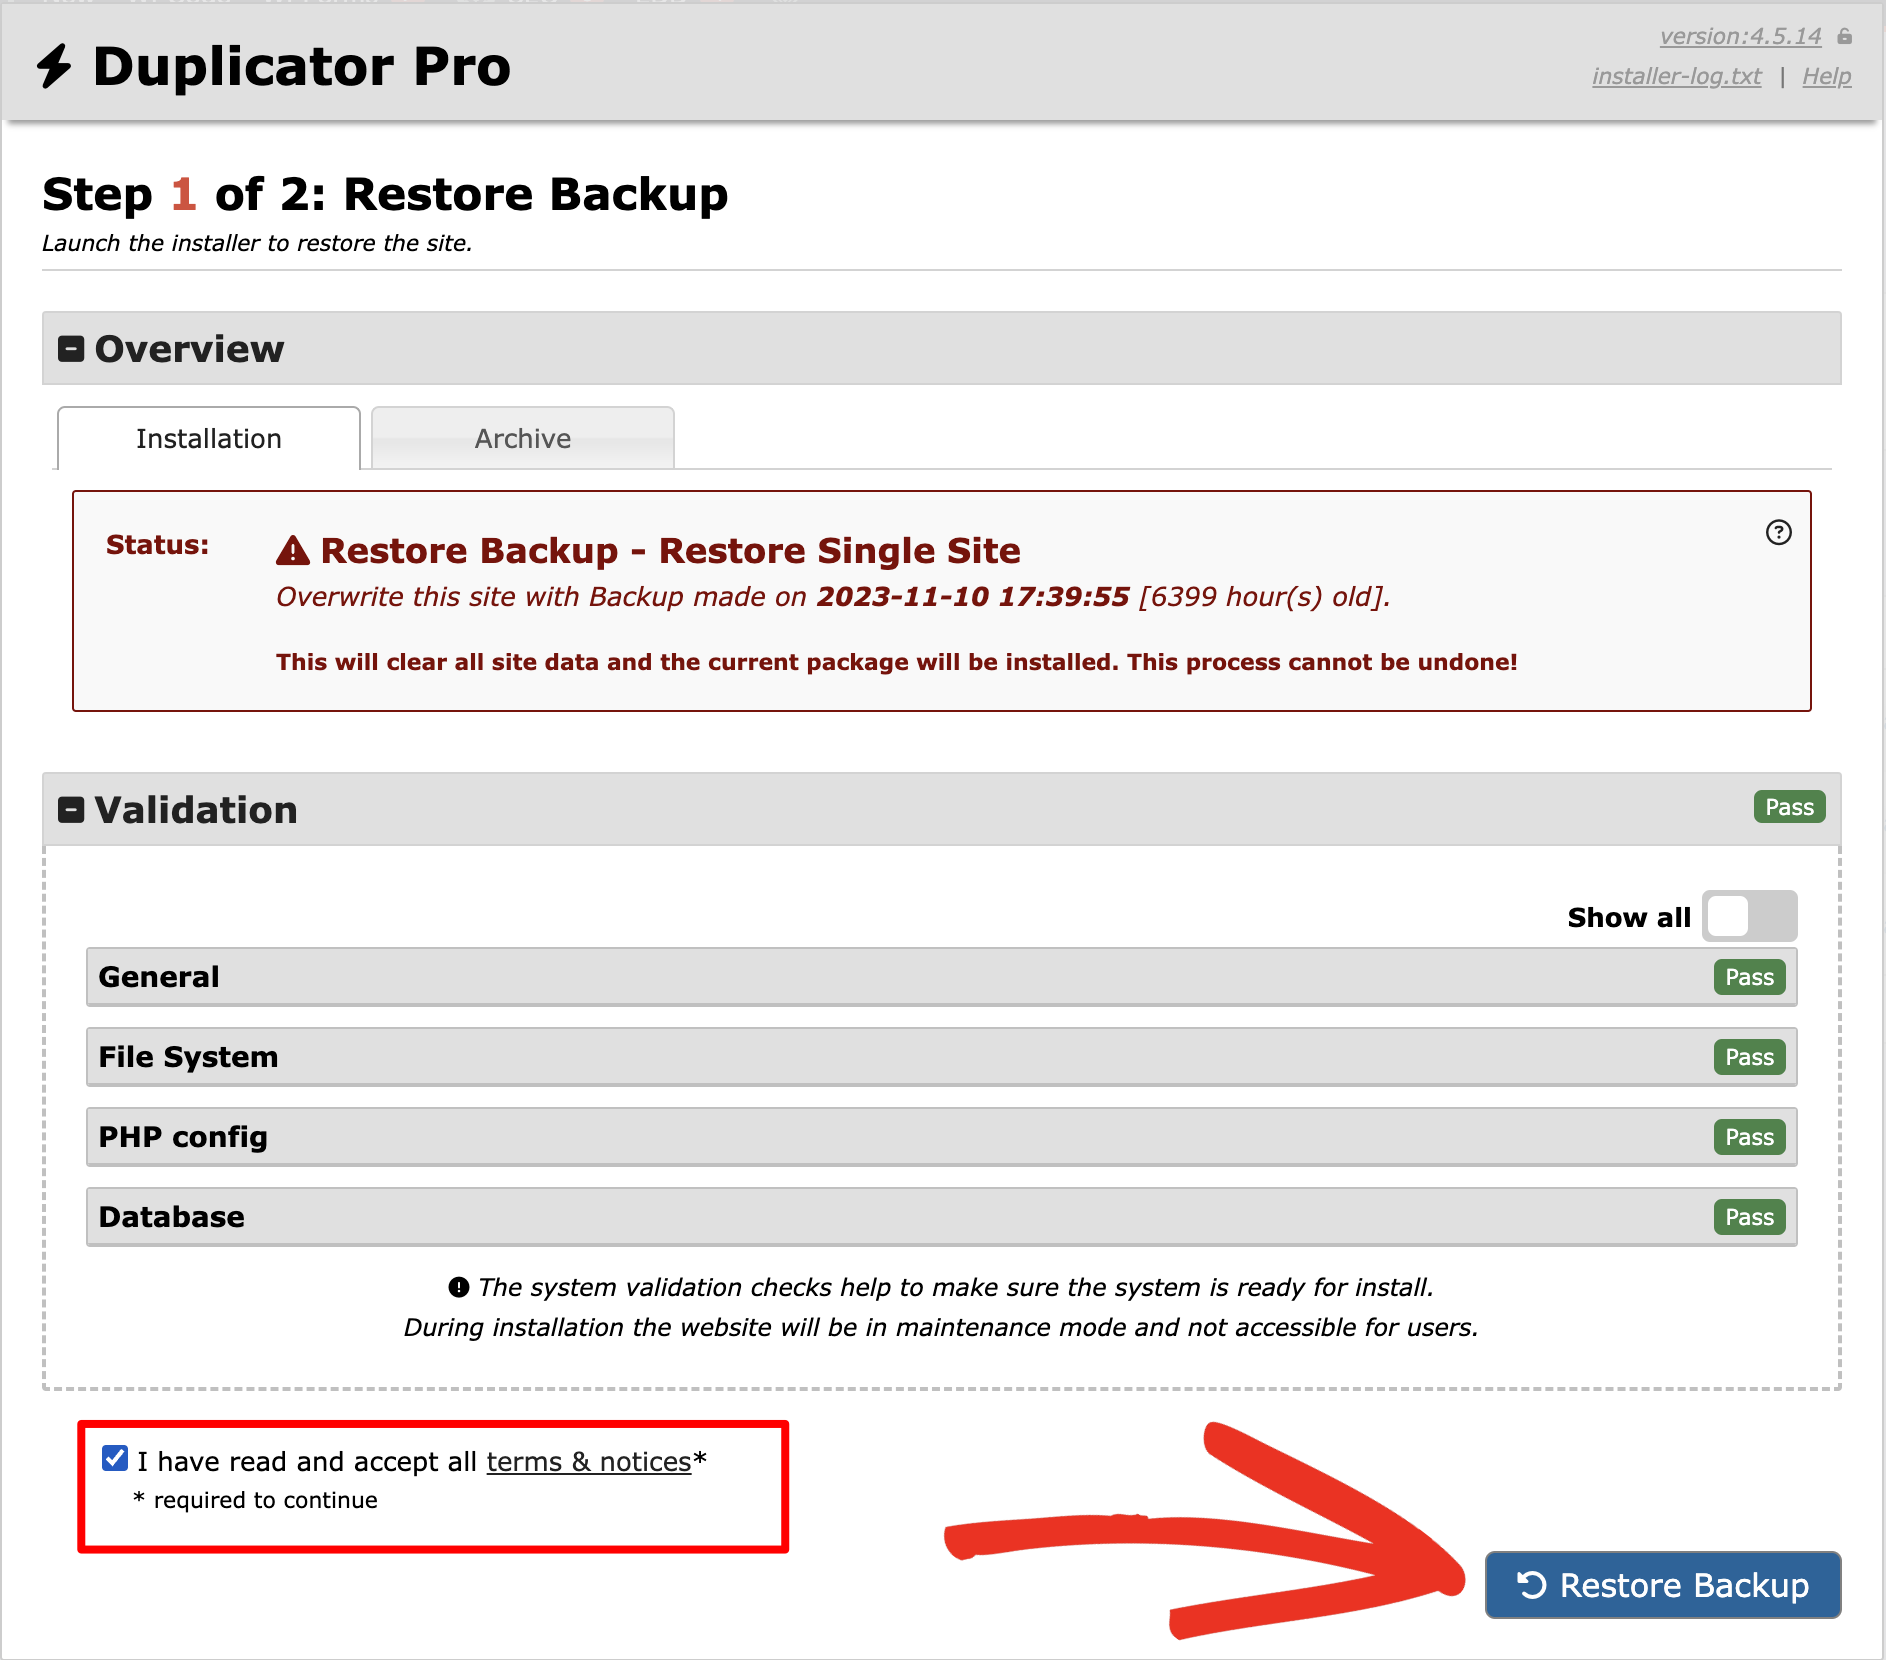Click the '* required to continue' note

256,1500
